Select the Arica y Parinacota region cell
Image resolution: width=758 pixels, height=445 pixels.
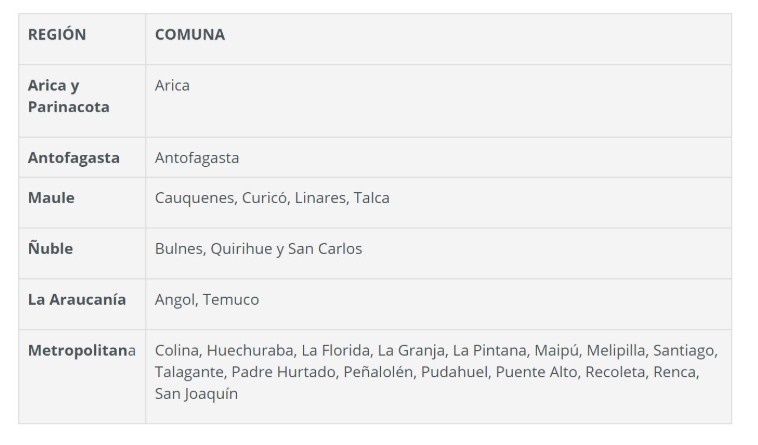(69, 96)
